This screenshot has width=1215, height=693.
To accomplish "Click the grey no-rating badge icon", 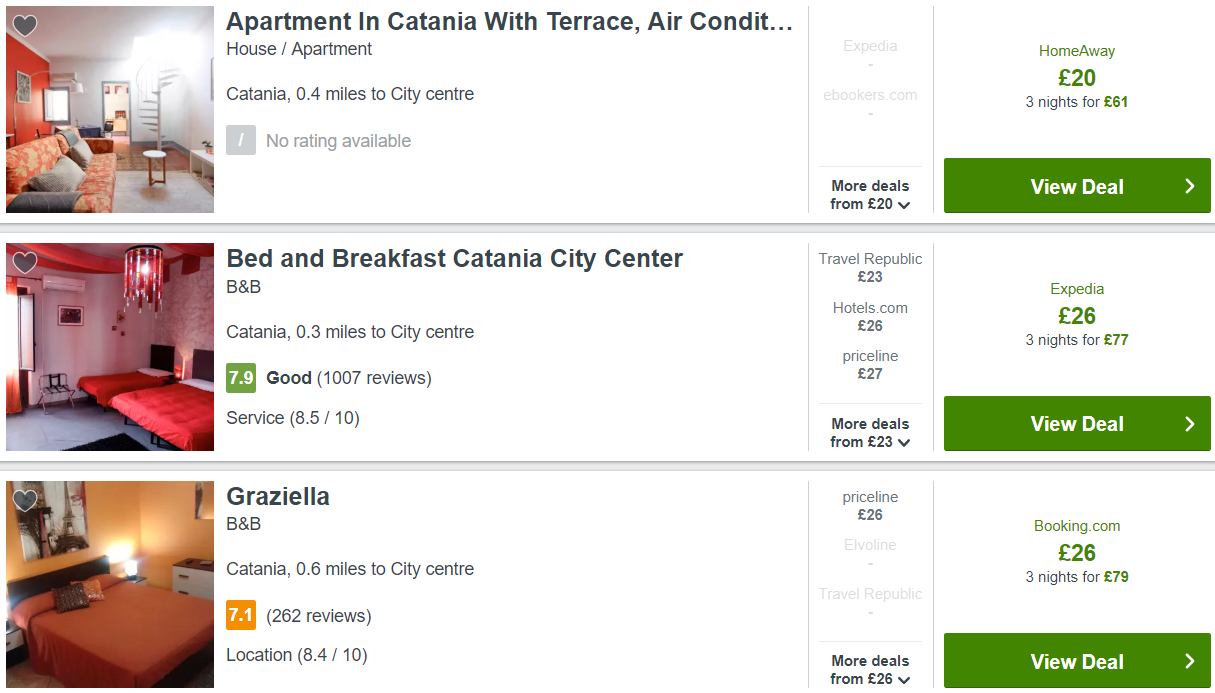I will (x=241, y=141).
